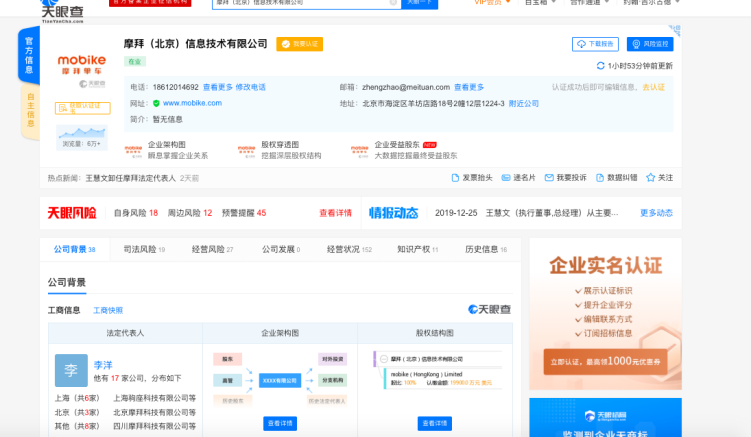Open the 发票抬头 invoice icon
The width and height of the screenshot is (751, 437).
(455, 178)
